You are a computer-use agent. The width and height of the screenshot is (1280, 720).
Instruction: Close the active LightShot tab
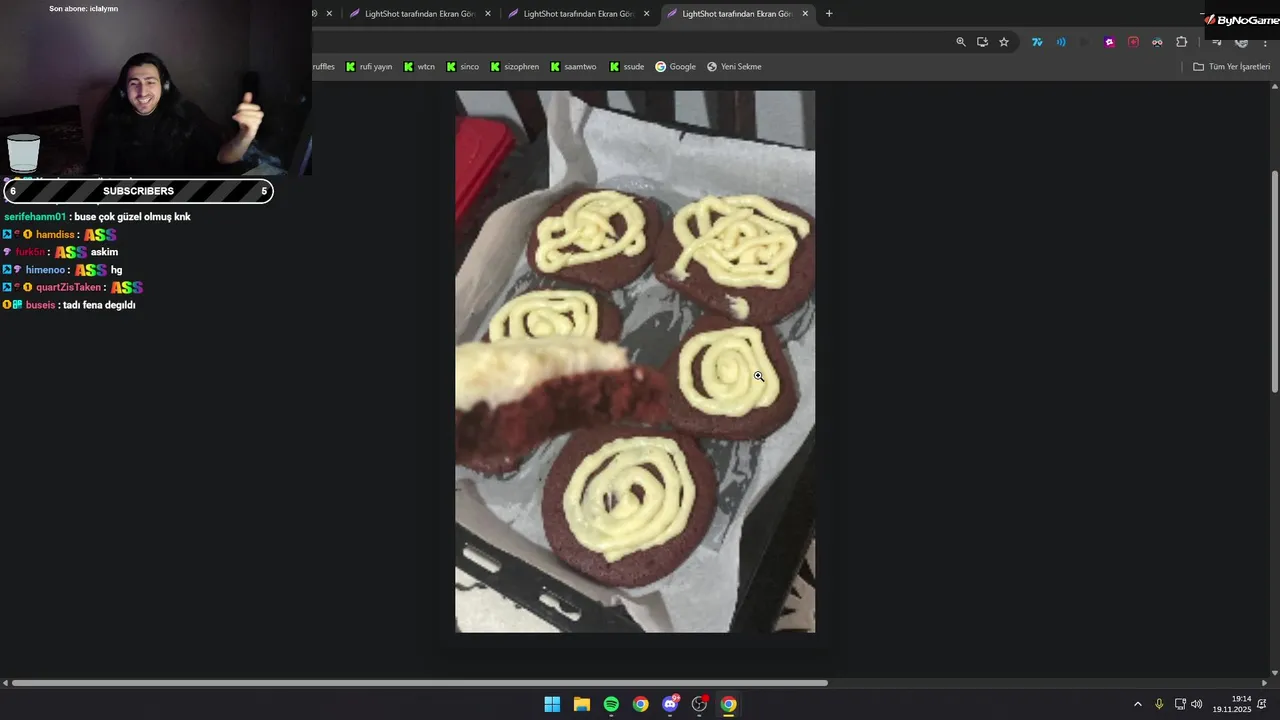click(x=805, y=14)
